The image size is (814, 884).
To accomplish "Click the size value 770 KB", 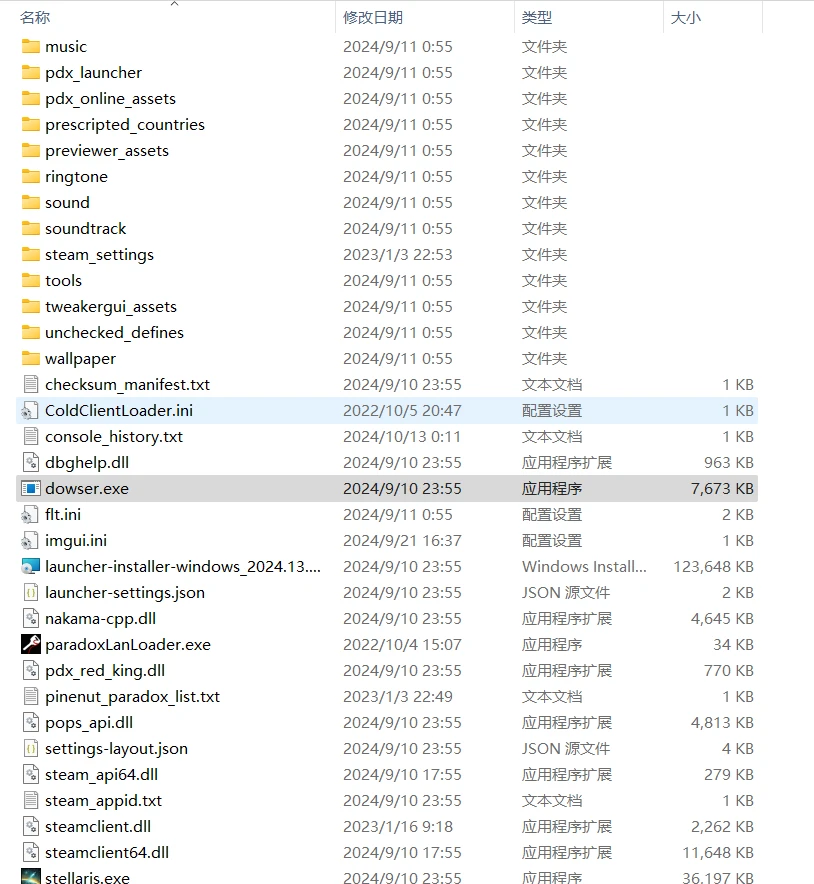I will pyautogui.click(x=729, y=670).
